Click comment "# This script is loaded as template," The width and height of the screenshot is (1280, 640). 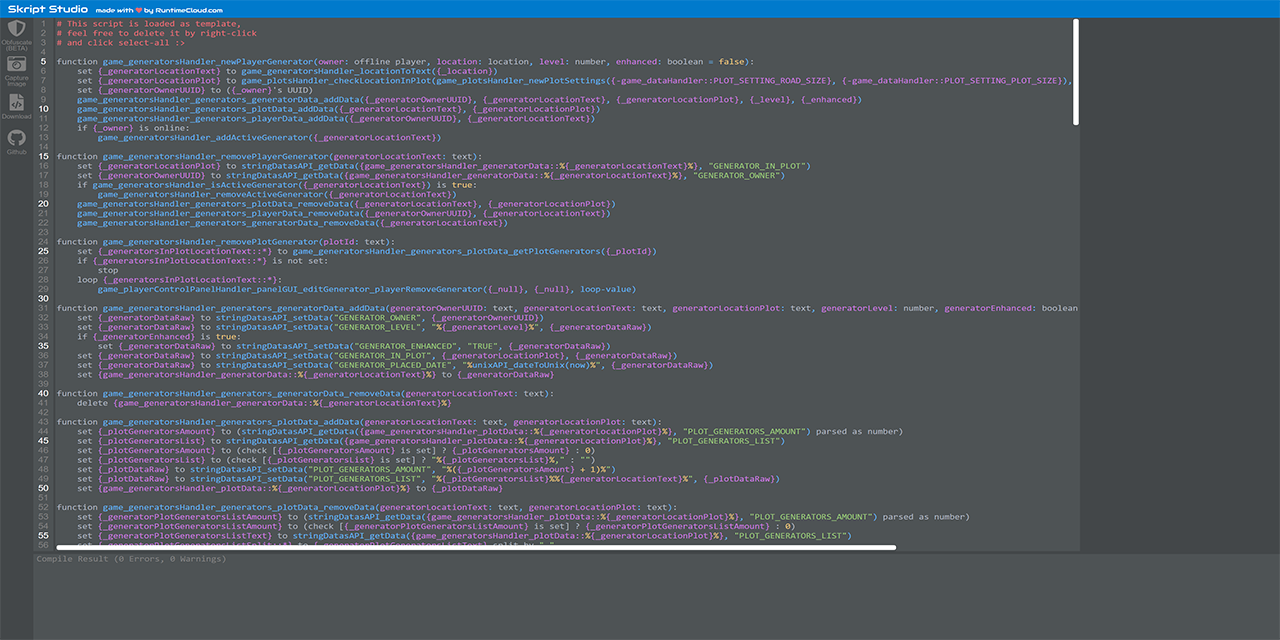[148, 23]
